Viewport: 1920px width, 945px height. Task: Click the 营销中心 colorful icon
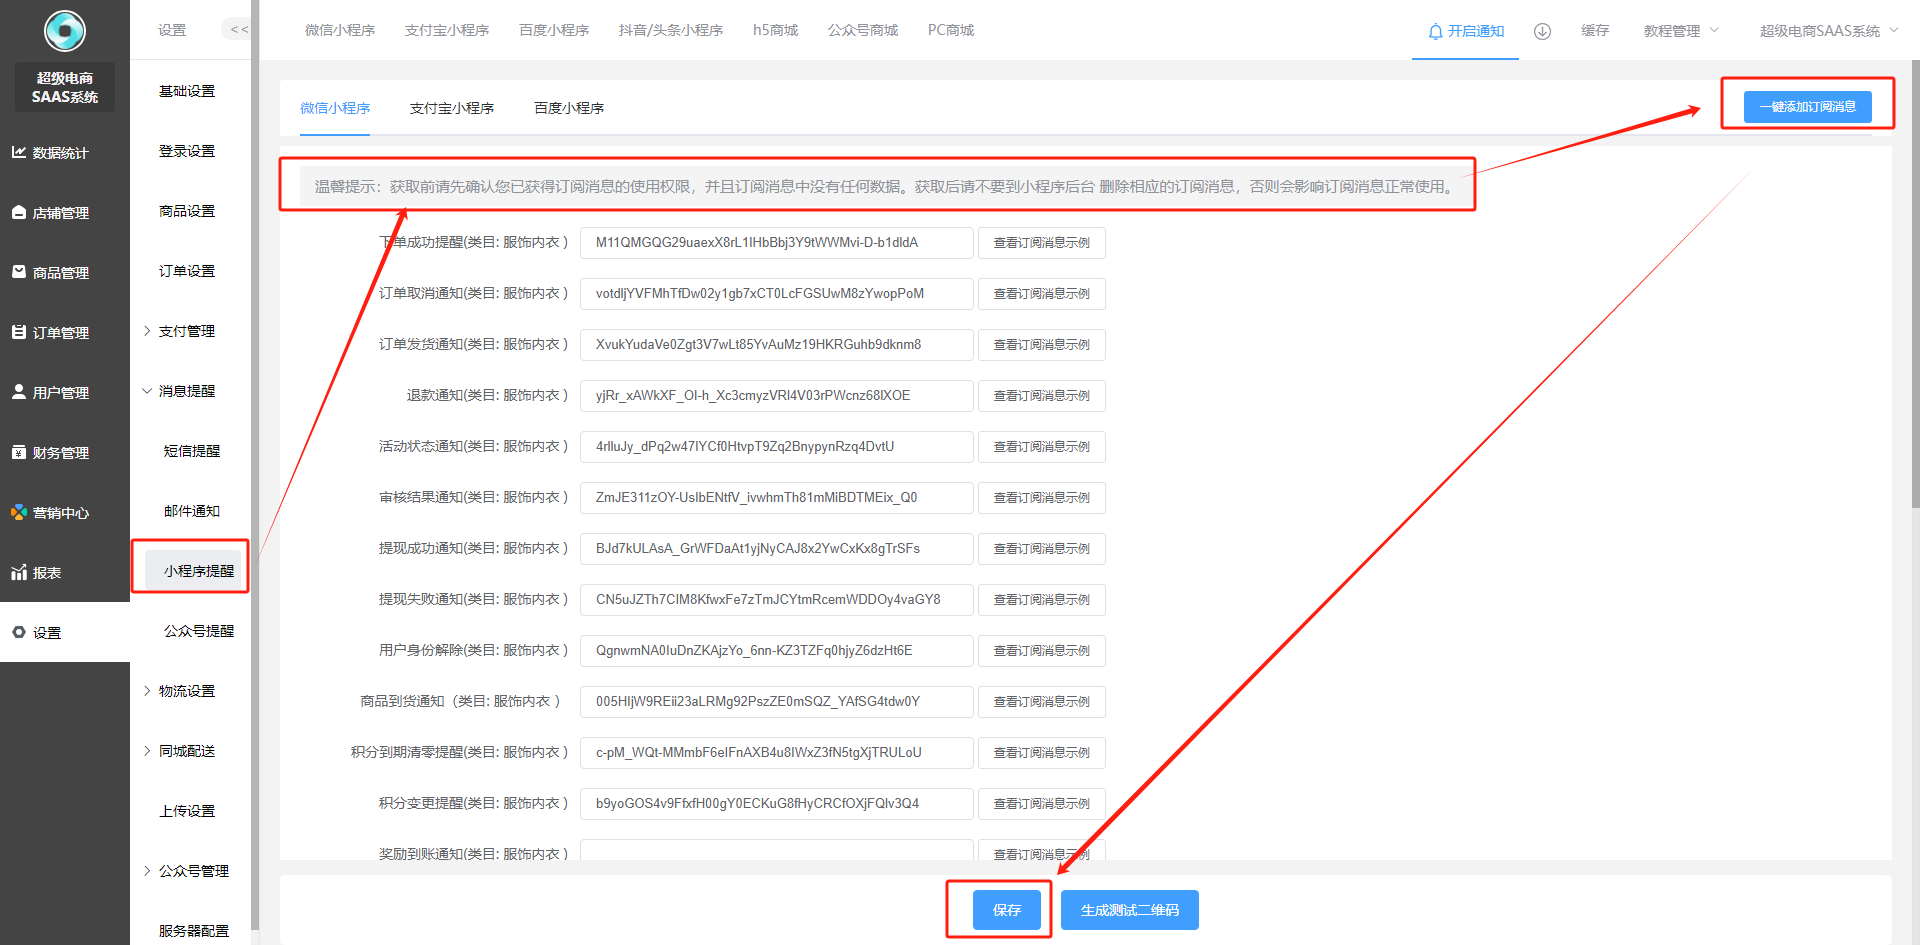pos(19,512)
